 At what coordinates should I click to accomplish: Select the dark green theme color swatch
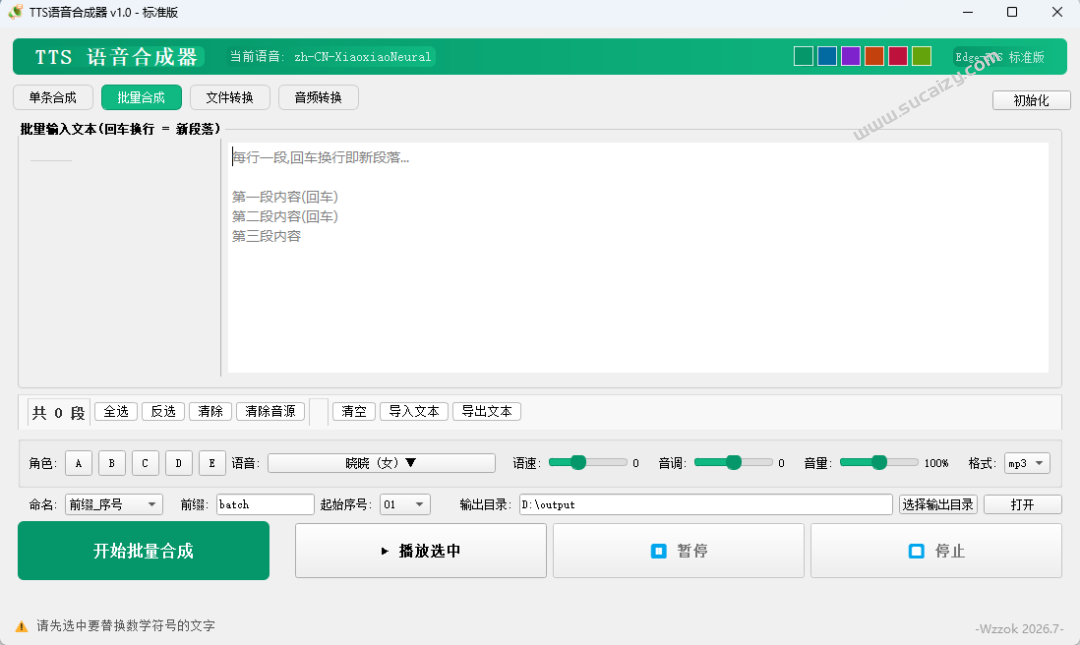[803, 57]
